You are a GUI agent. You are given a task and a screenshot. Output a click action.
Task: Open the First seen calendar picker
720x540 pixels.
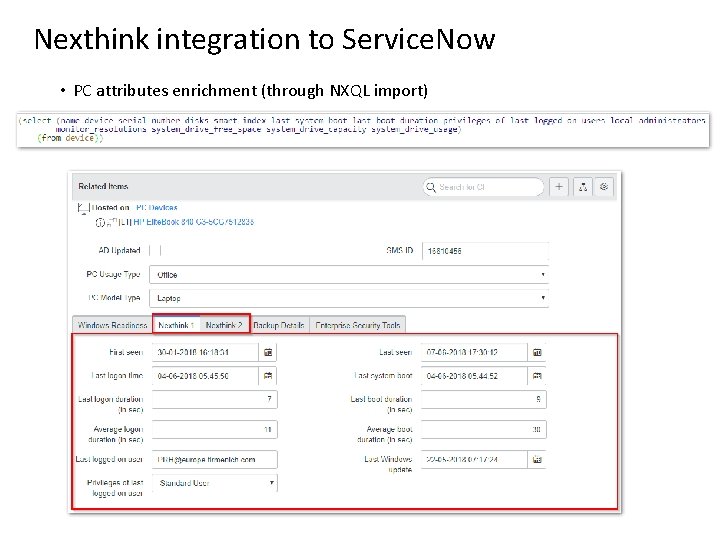point(268,353)
